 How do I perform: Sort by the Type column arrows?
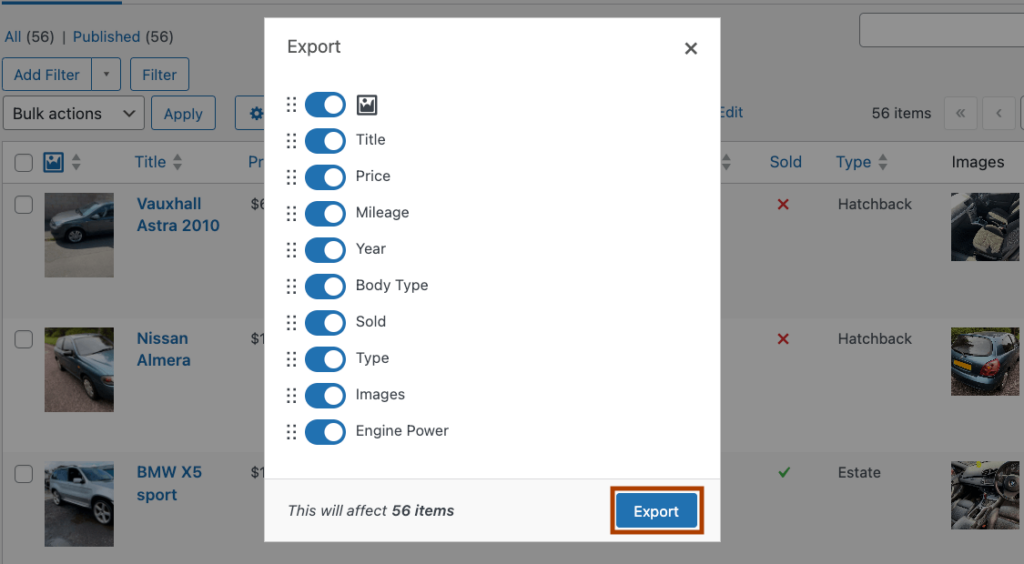pyautogui.click(x=883, y=162)
